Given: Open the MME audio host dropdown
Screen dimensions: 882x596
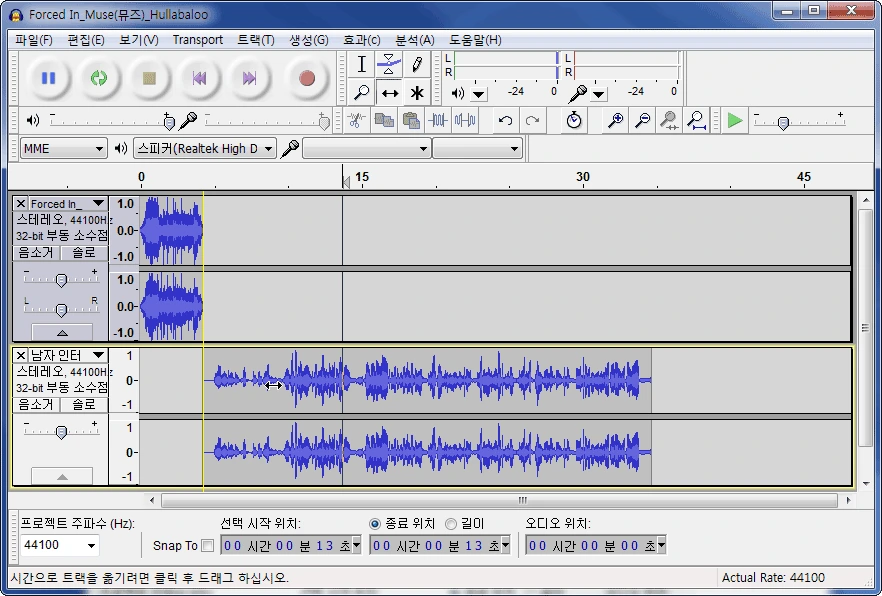Looking at the screenshot, I should click(x=63, y=148).
